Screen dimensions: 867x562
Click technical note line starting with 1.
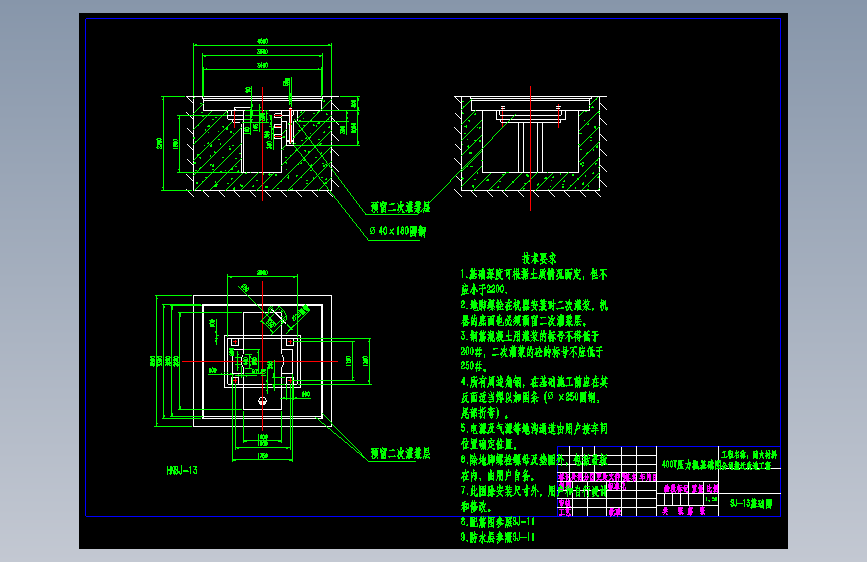click(x=534, y=274)
